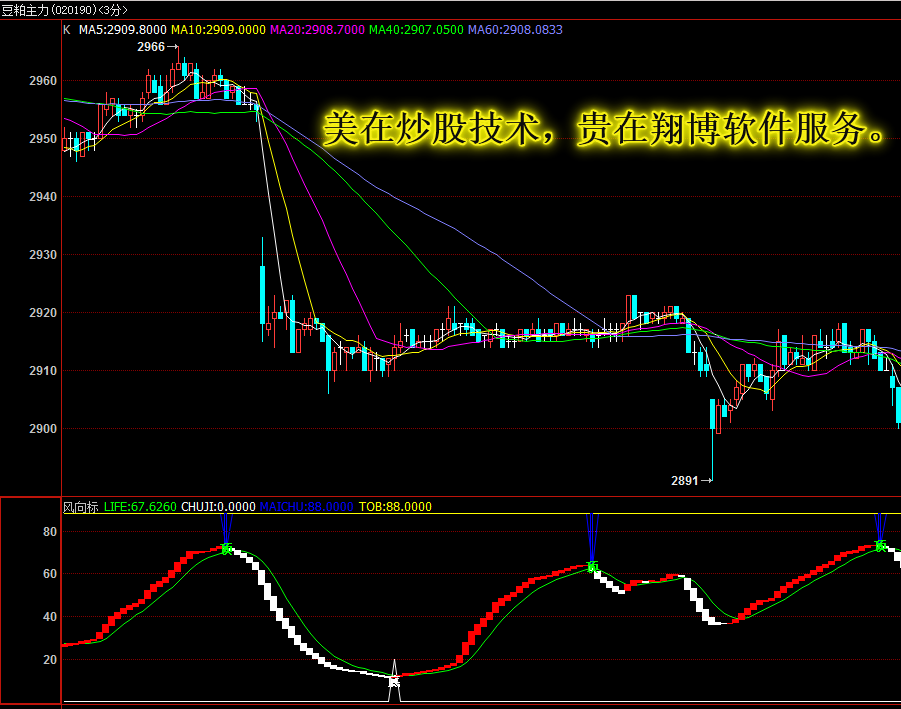901x709 pixels.
Task: Click the 2940 price axis label
Action: [43, 197]
